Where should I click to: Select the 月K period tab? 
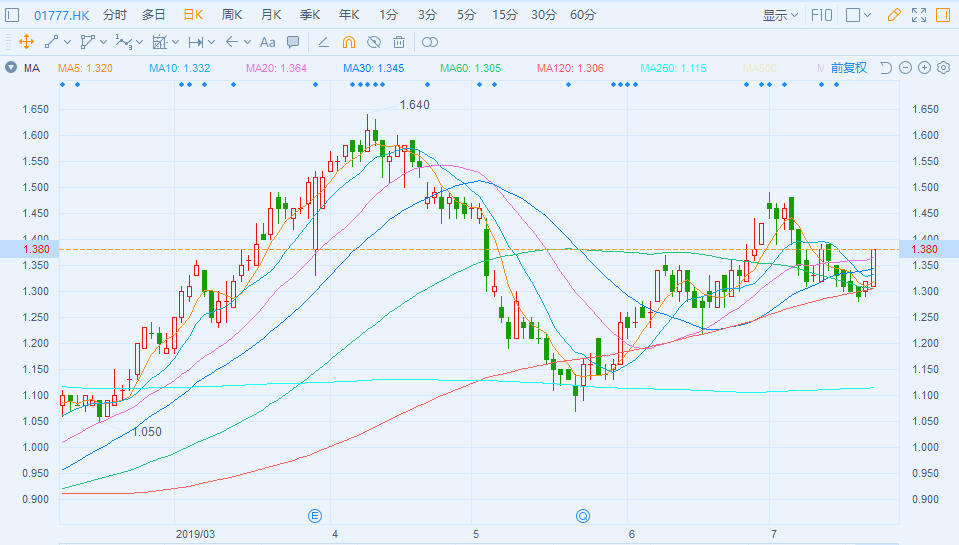pos(271,15)
